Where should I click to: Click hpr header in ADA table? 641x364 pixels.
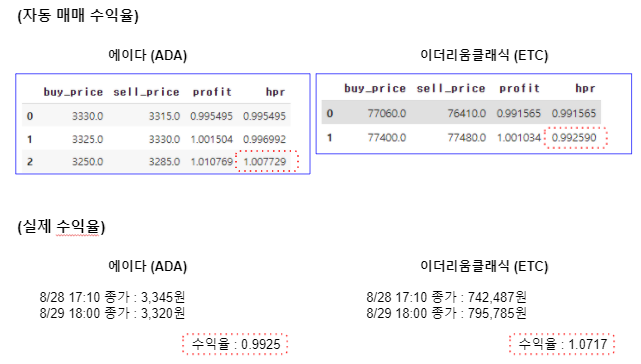[275, 92]
